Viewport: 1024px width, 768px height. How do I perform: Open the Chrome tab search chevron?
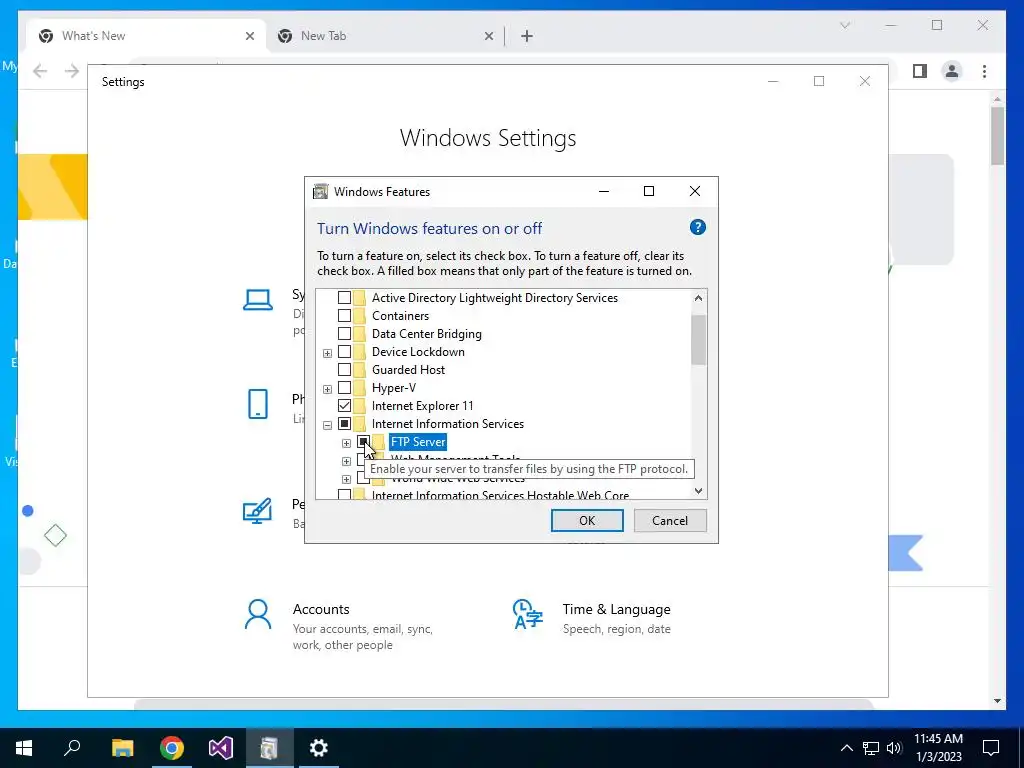[x=844, y=25]
